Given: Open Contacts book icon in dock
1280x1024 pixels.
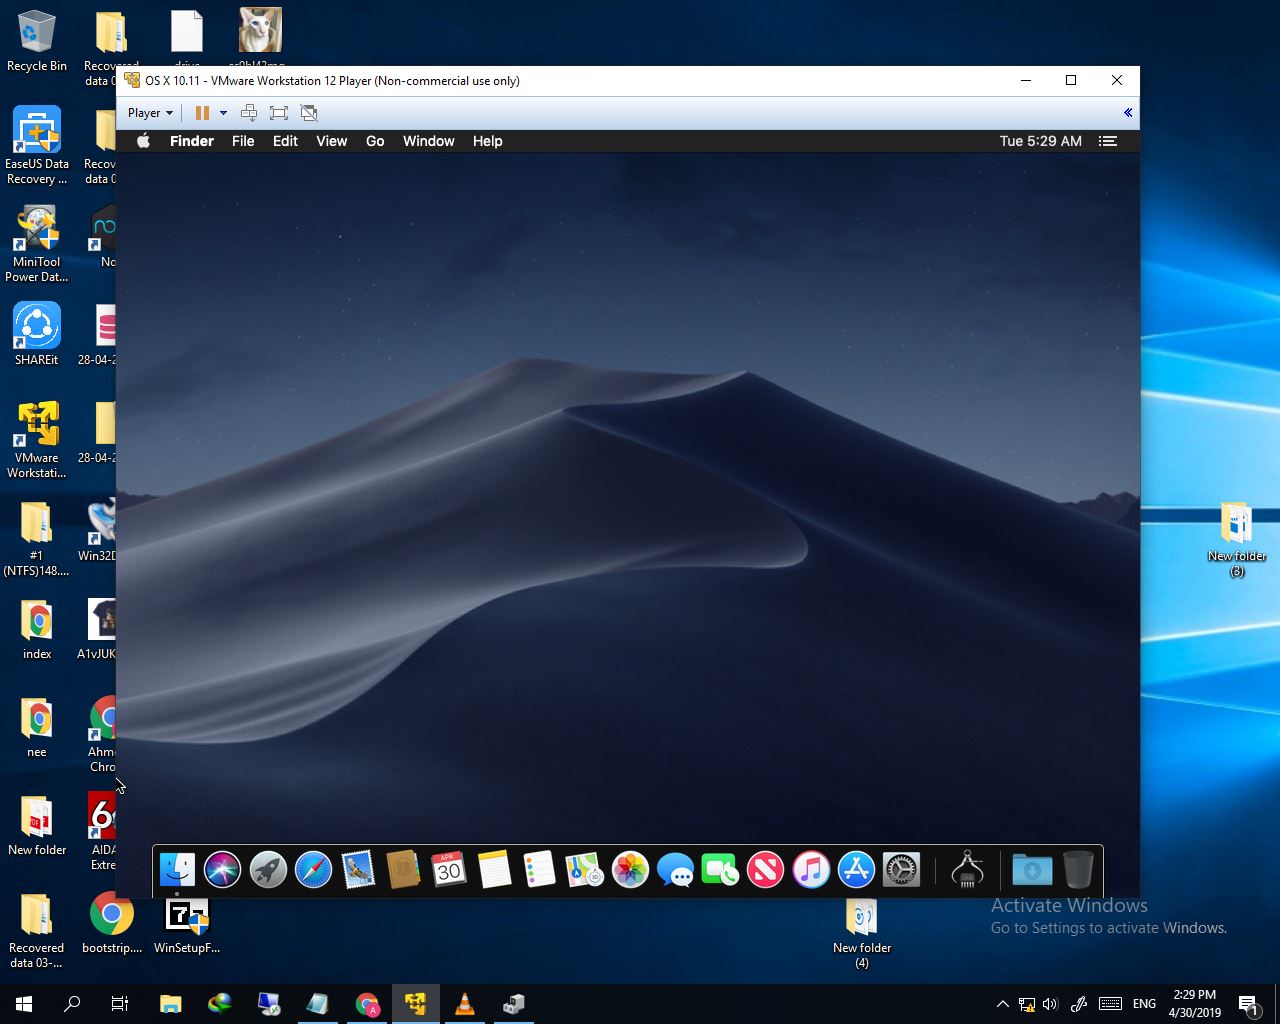Looking at the screenshot, I should pos(403,870).
